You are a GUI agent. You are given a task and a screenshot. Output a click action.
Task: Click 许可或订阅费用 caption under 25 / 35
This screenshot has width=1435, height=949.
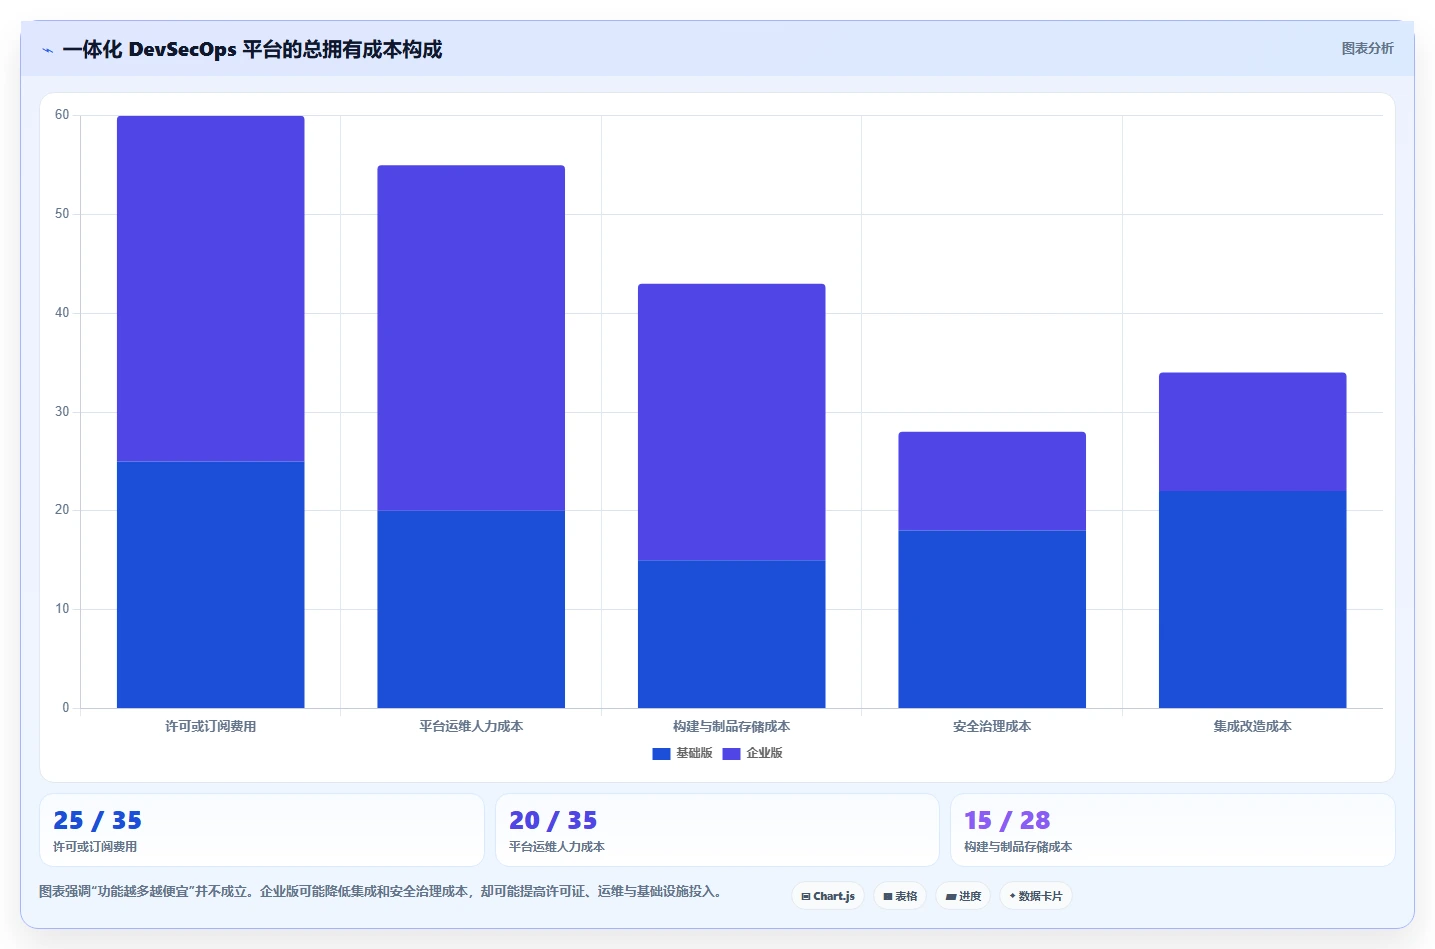tap(95, 847)
